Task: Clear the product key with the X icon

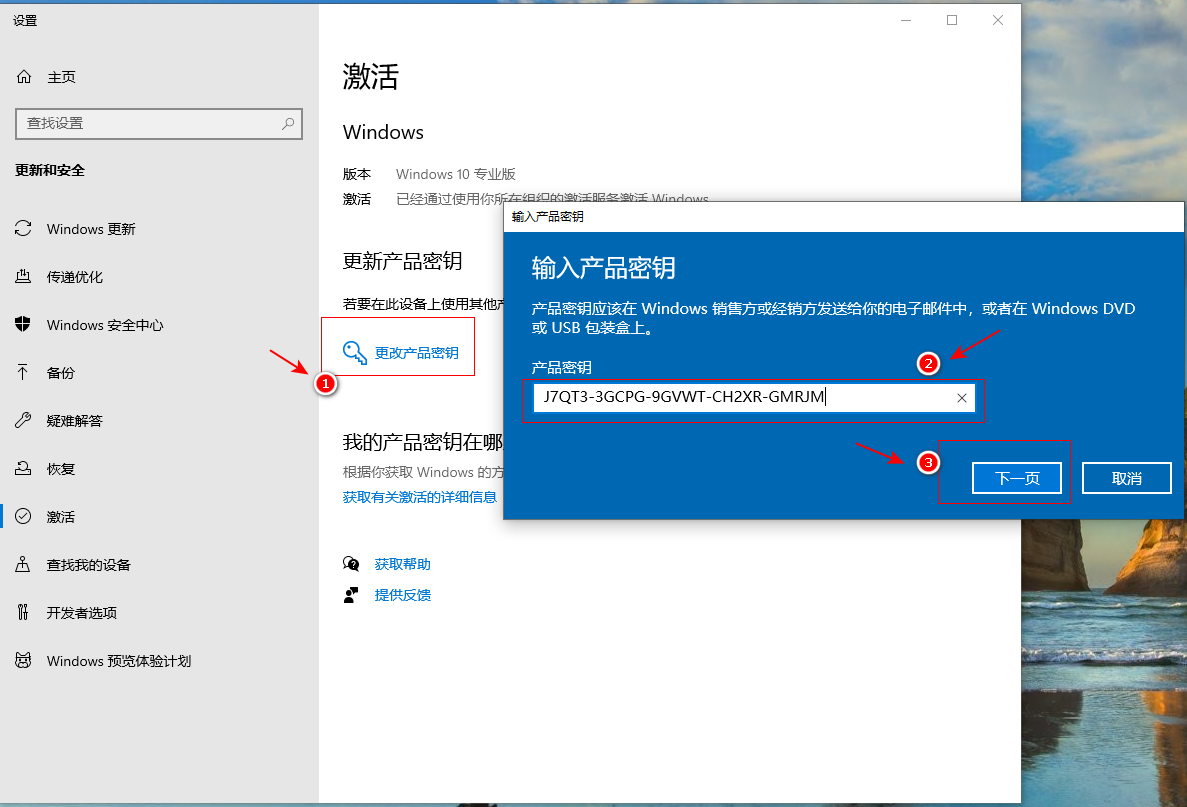Action: pyautogui.click(x=961, y=398)
